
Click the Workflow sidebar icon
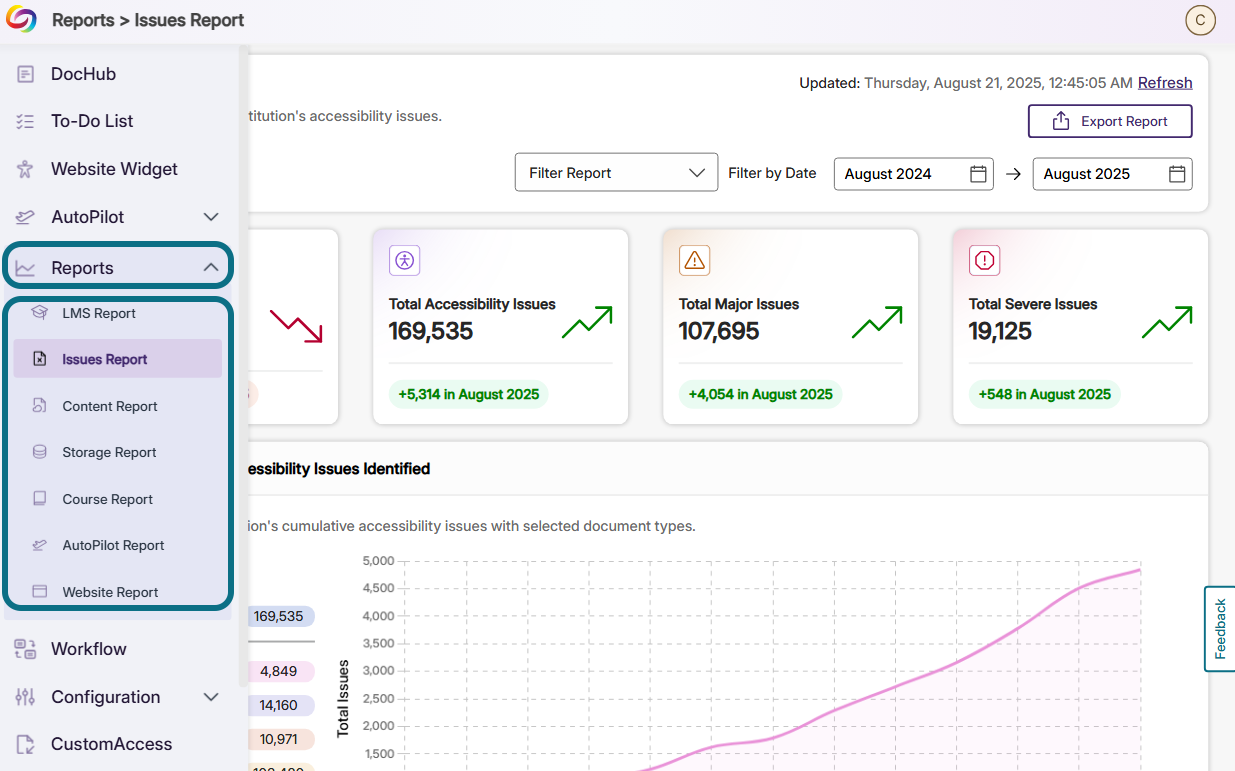(26, 649)
